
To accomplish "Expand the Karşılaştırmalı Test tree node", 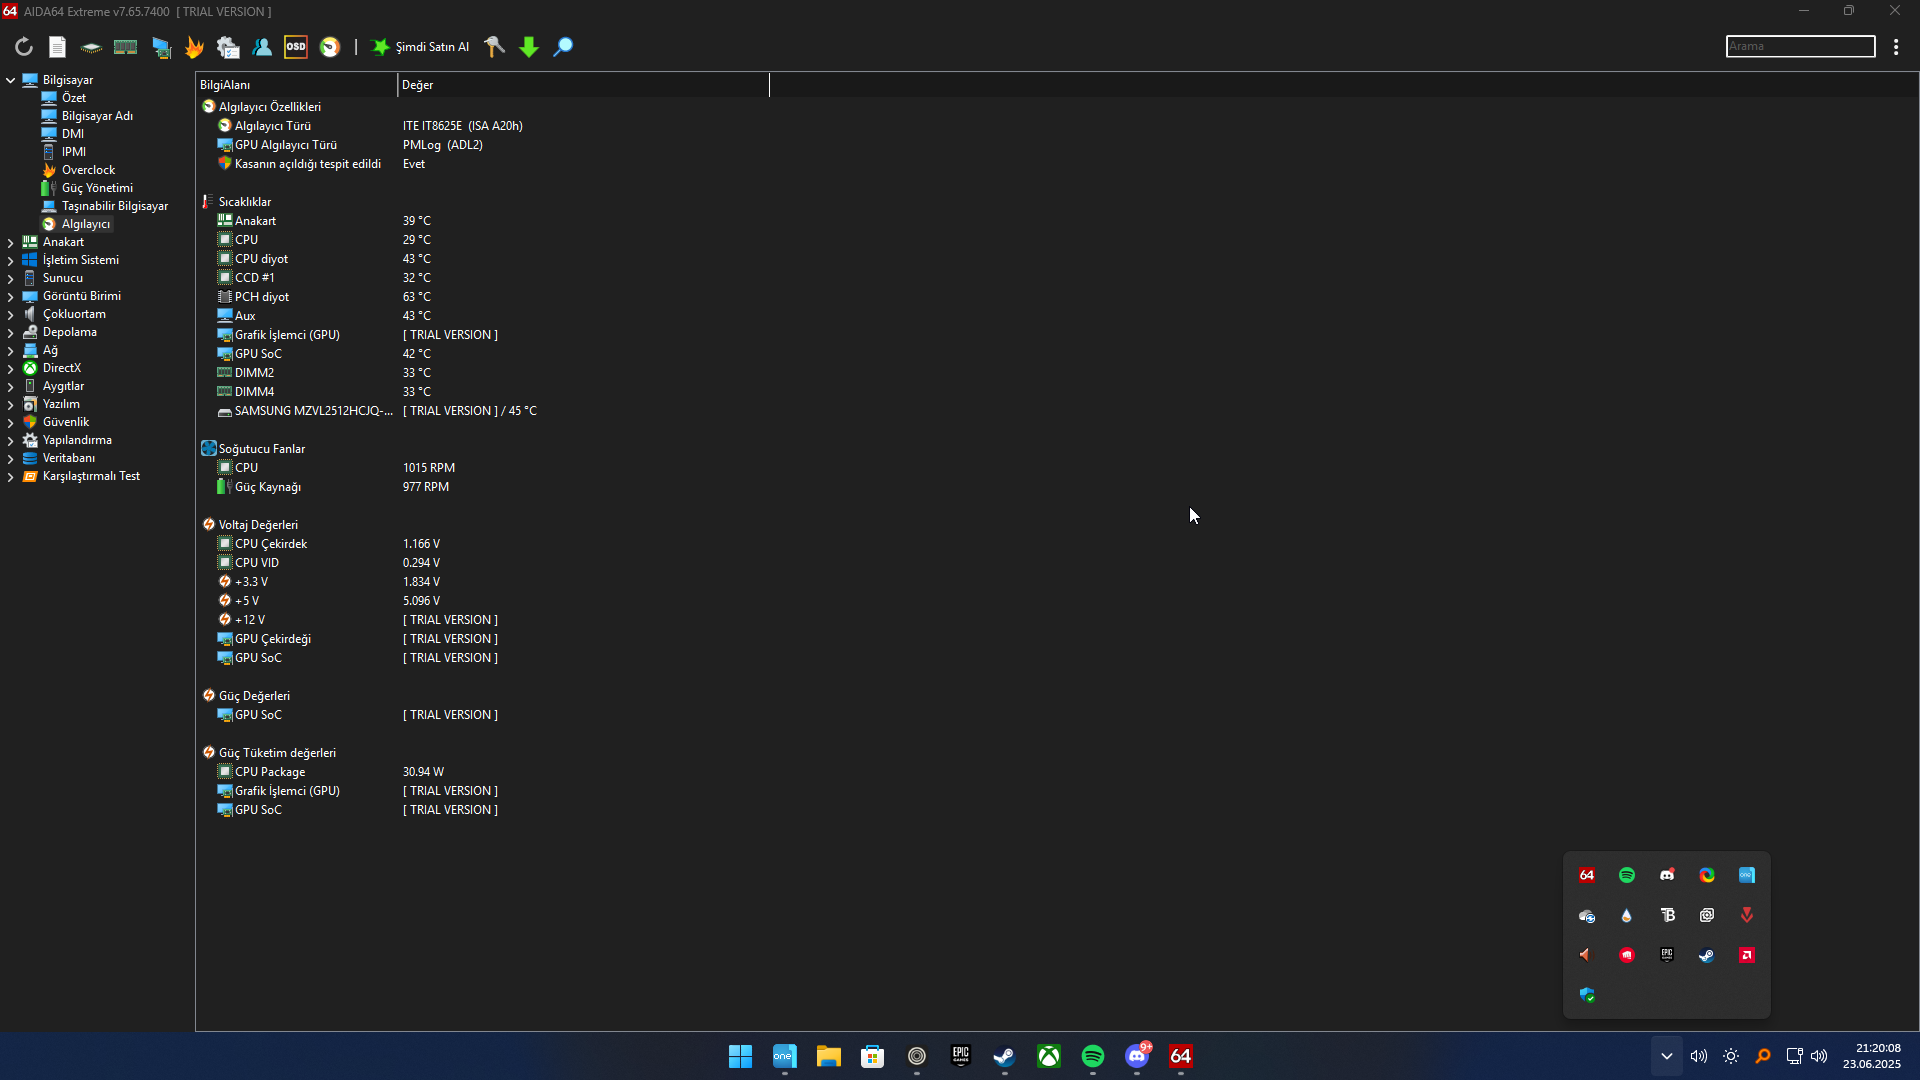I will click(x=11, y=476).
